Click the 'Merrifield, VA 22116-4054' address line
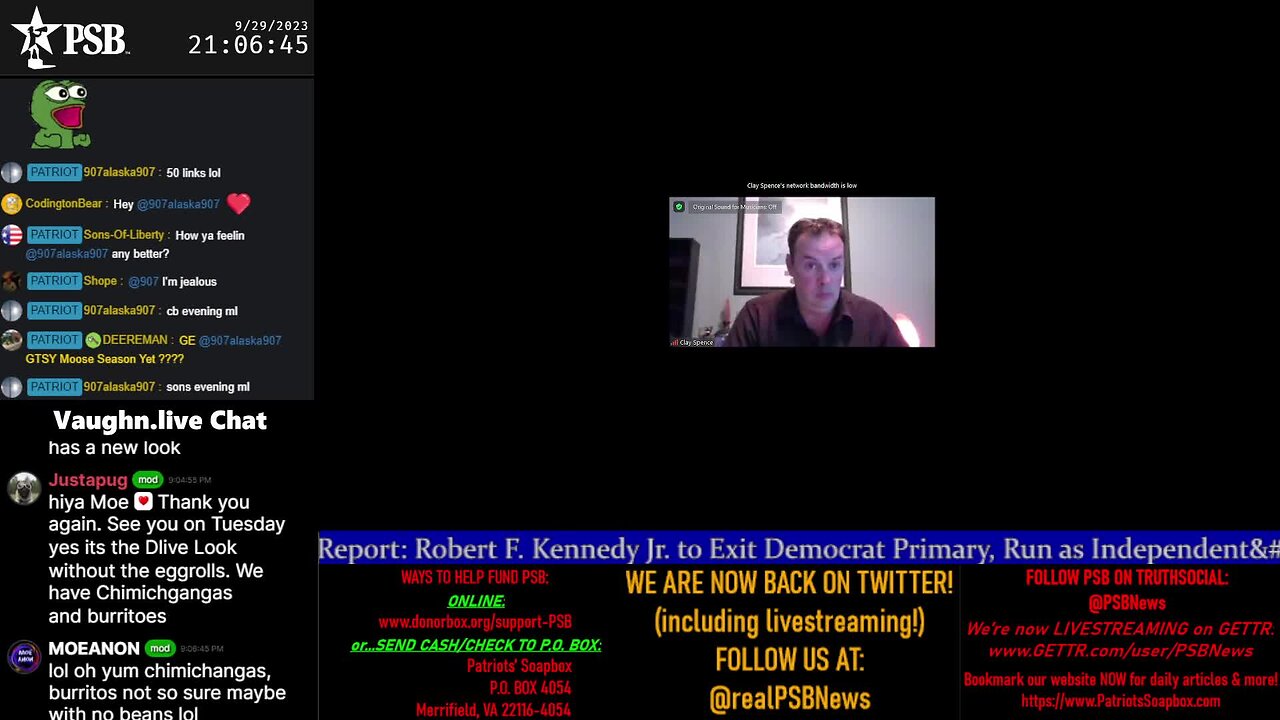 [493, 710]
